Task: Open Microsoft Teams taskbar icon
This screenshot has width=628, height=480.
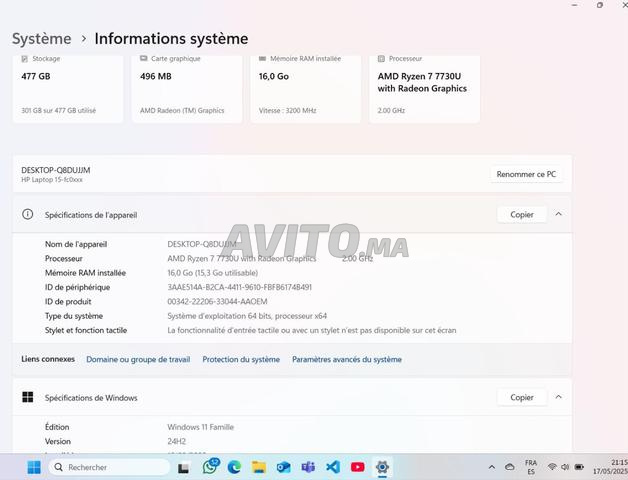Action: click(308, 467)
